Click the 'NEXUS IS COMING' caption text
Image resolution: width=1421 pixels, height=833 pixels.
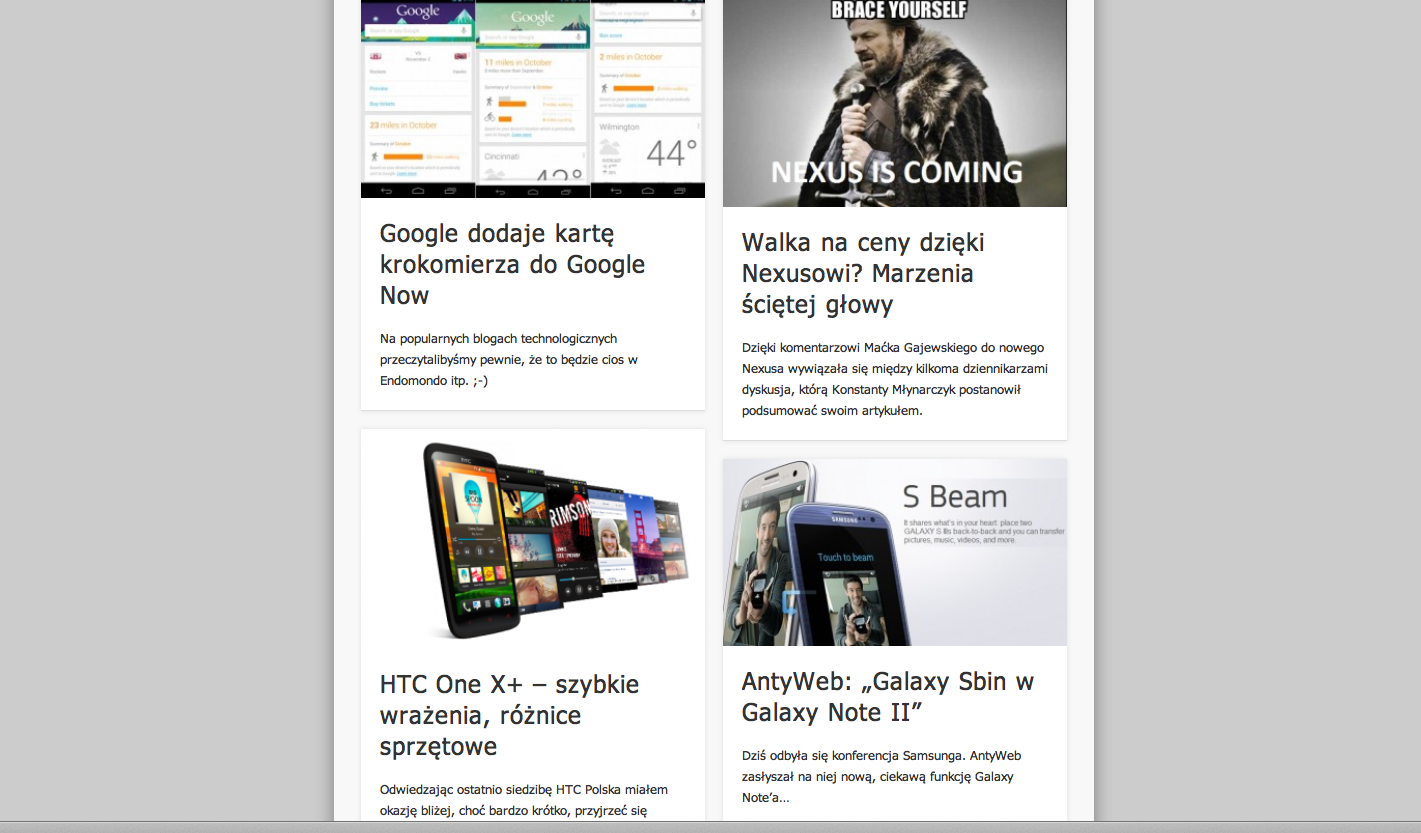click(896, 172)
